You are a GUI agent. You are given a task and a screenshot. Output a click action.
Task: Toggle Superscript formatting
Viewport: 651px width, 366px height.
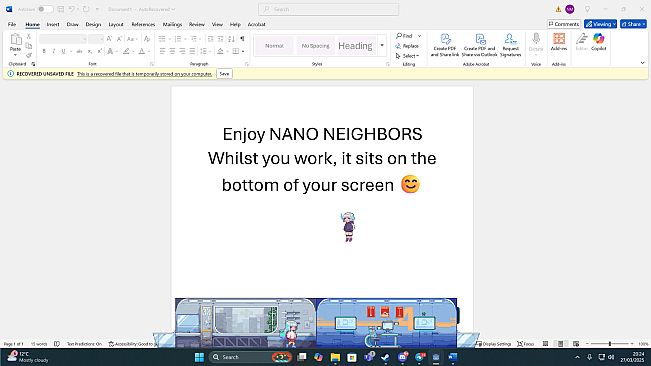click(x=100, y=51)
